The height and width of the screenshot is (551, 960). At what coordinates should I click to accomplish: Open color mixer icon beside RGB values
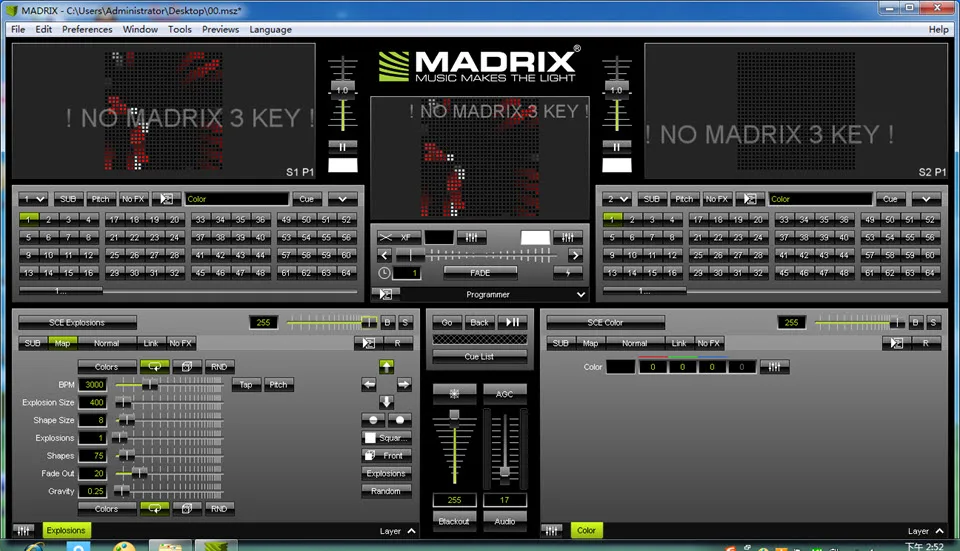coord(774,367)
